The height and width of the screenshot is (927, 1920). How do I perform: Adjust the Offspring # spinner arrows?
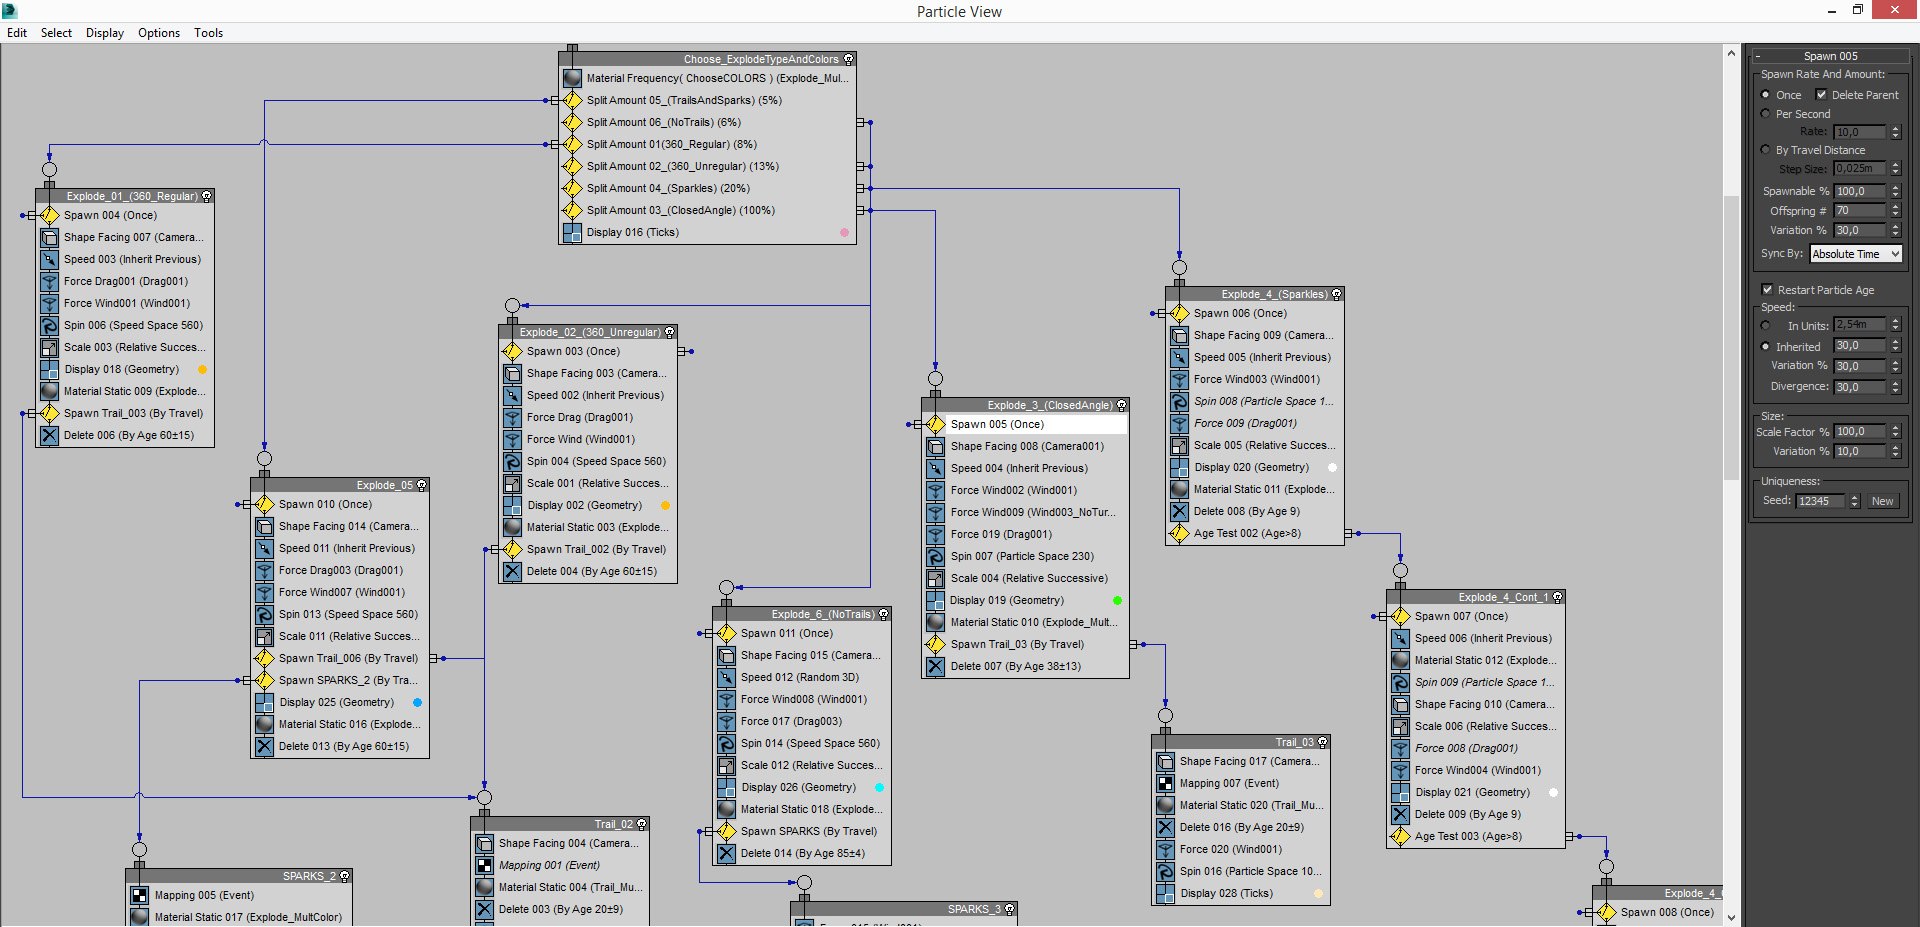(1895, 211)
